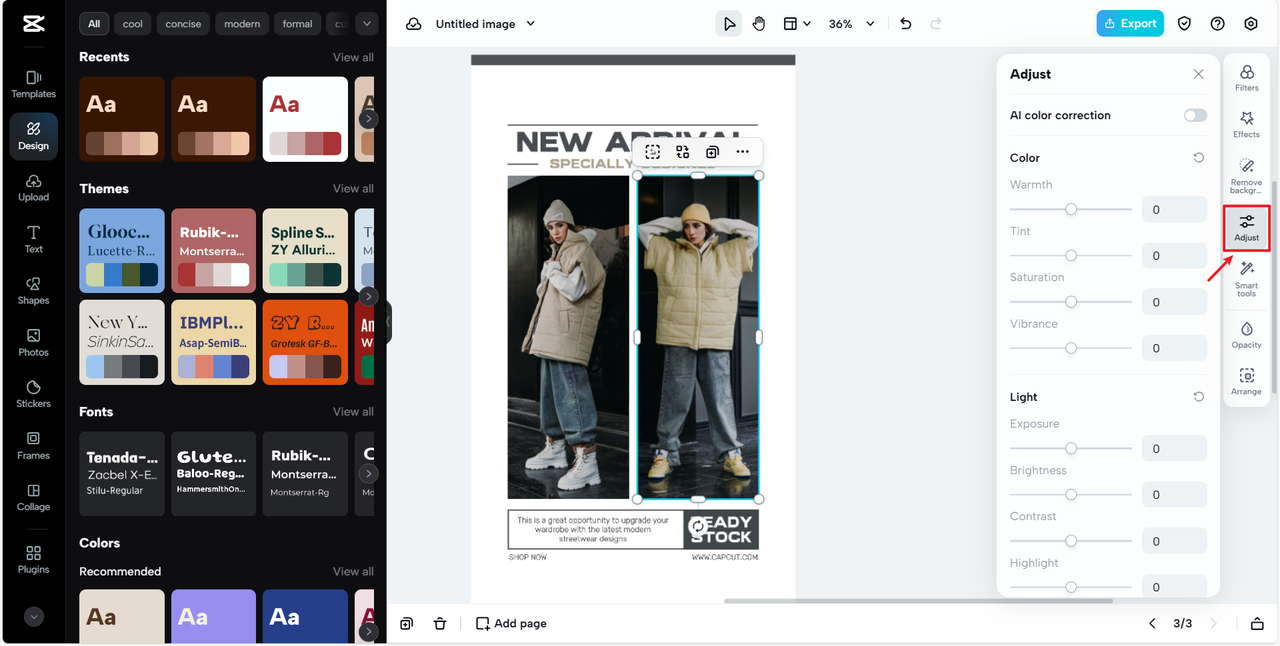Open the layout grid dropdown
Screen dimensions: 1280x646
click(796, 24)
